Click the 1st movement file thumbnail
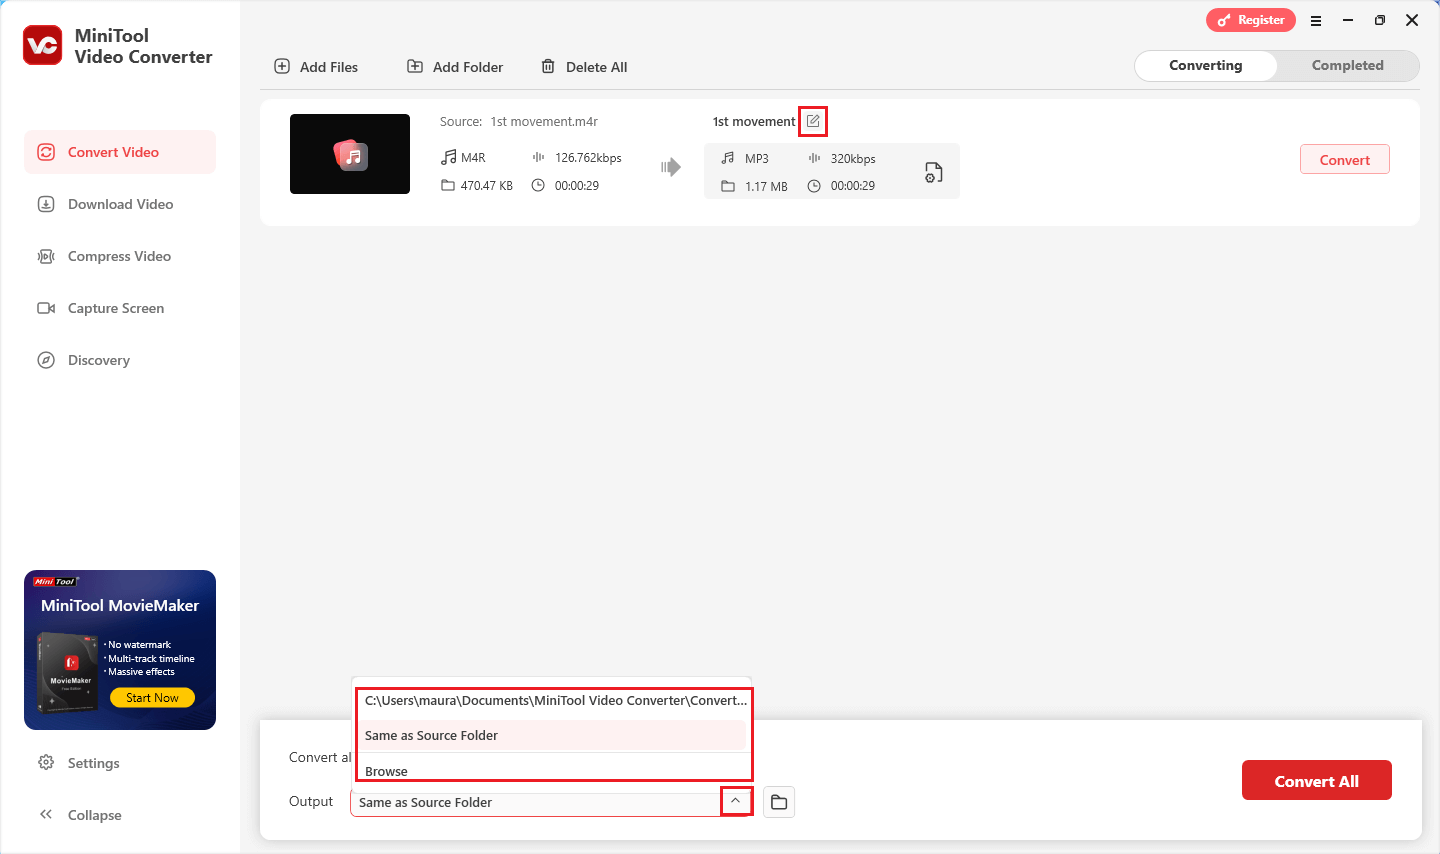 350,154
